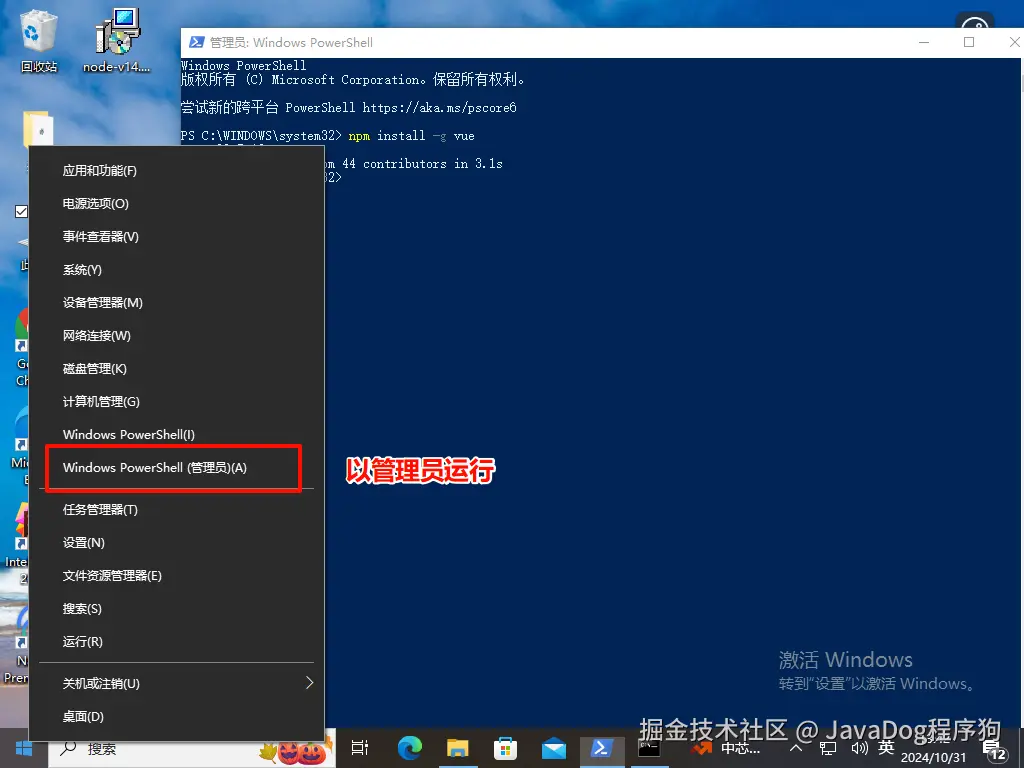Open the 中芯... taskbar widget
Viewport: 1024px width, 768px height.
click(726, 748)
